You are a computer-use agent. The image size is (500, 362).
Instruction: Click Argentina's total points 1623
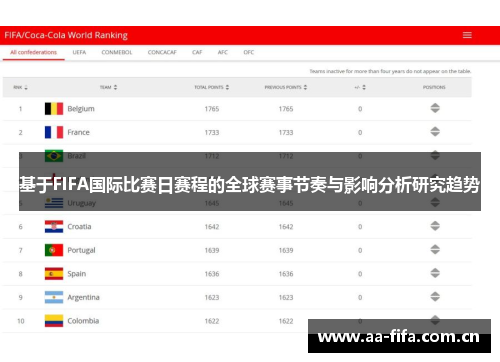[x=212, y=297]
